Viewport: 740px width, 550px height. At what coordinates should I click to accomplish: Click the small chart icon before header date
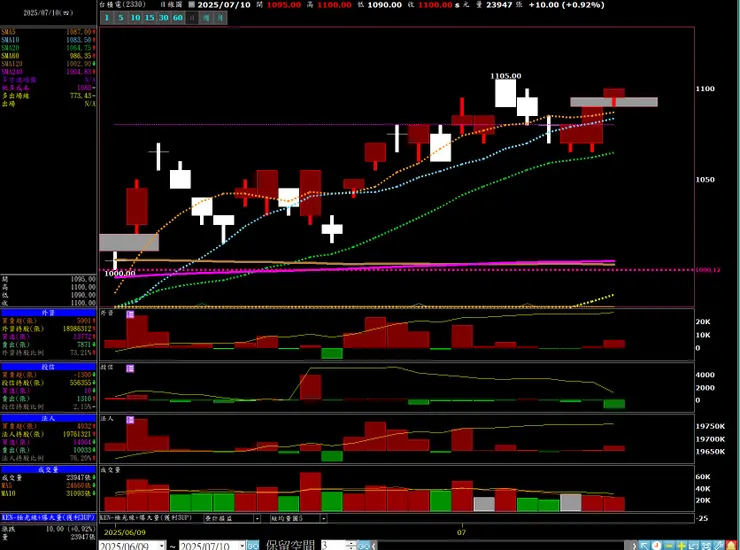coord(191,5)
